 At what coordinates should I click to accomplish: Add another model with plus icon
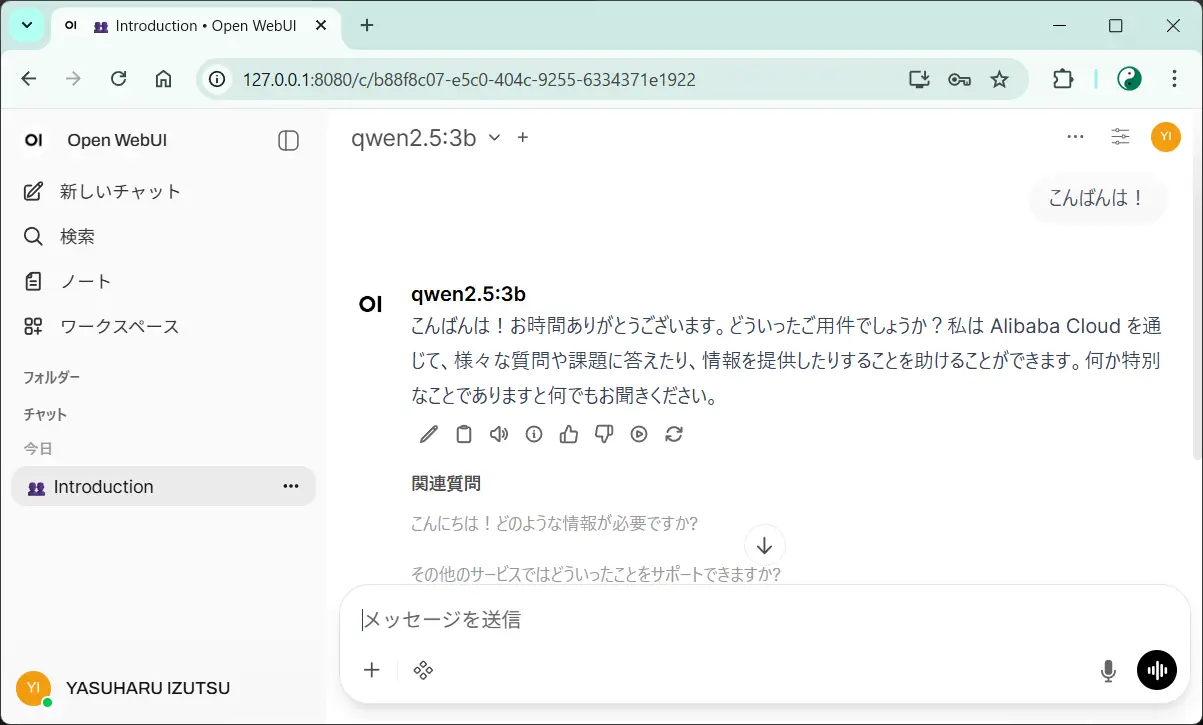(x=522, y=138)
